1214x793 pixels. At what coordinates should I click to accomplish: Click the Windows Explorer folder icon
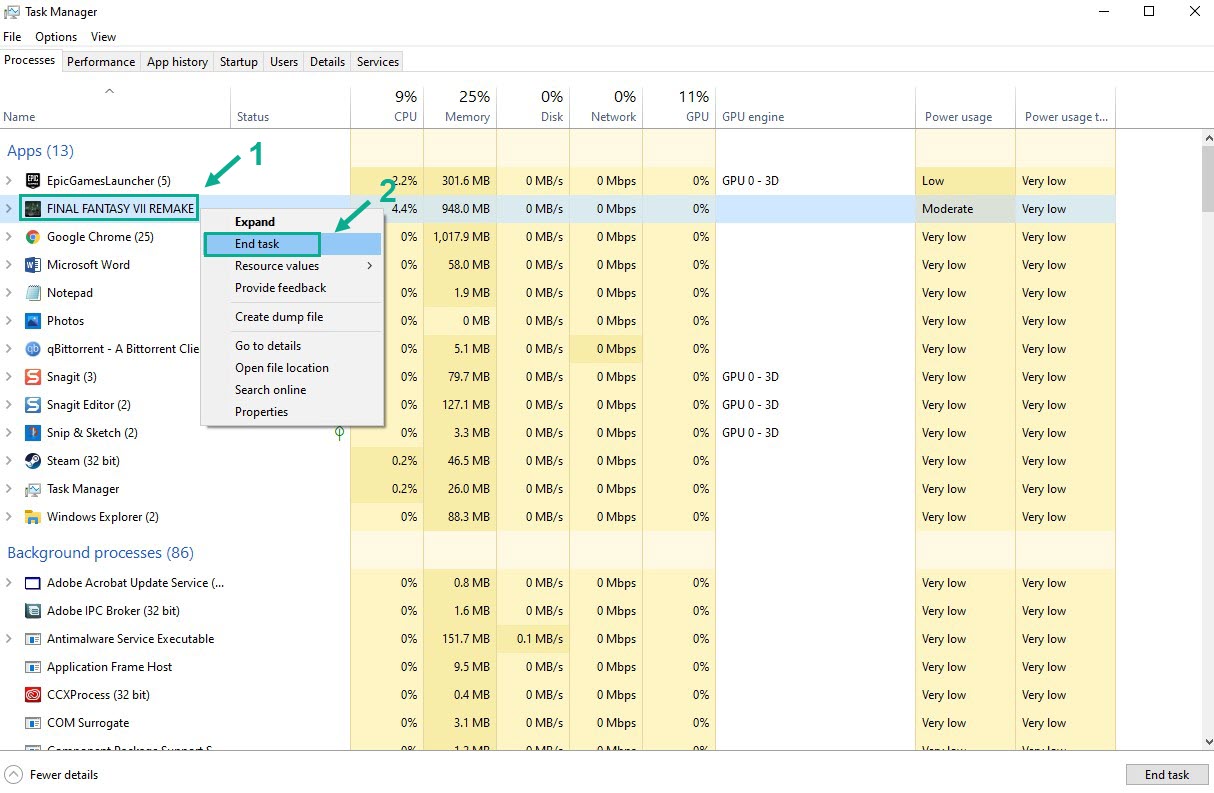pos(32,517)
